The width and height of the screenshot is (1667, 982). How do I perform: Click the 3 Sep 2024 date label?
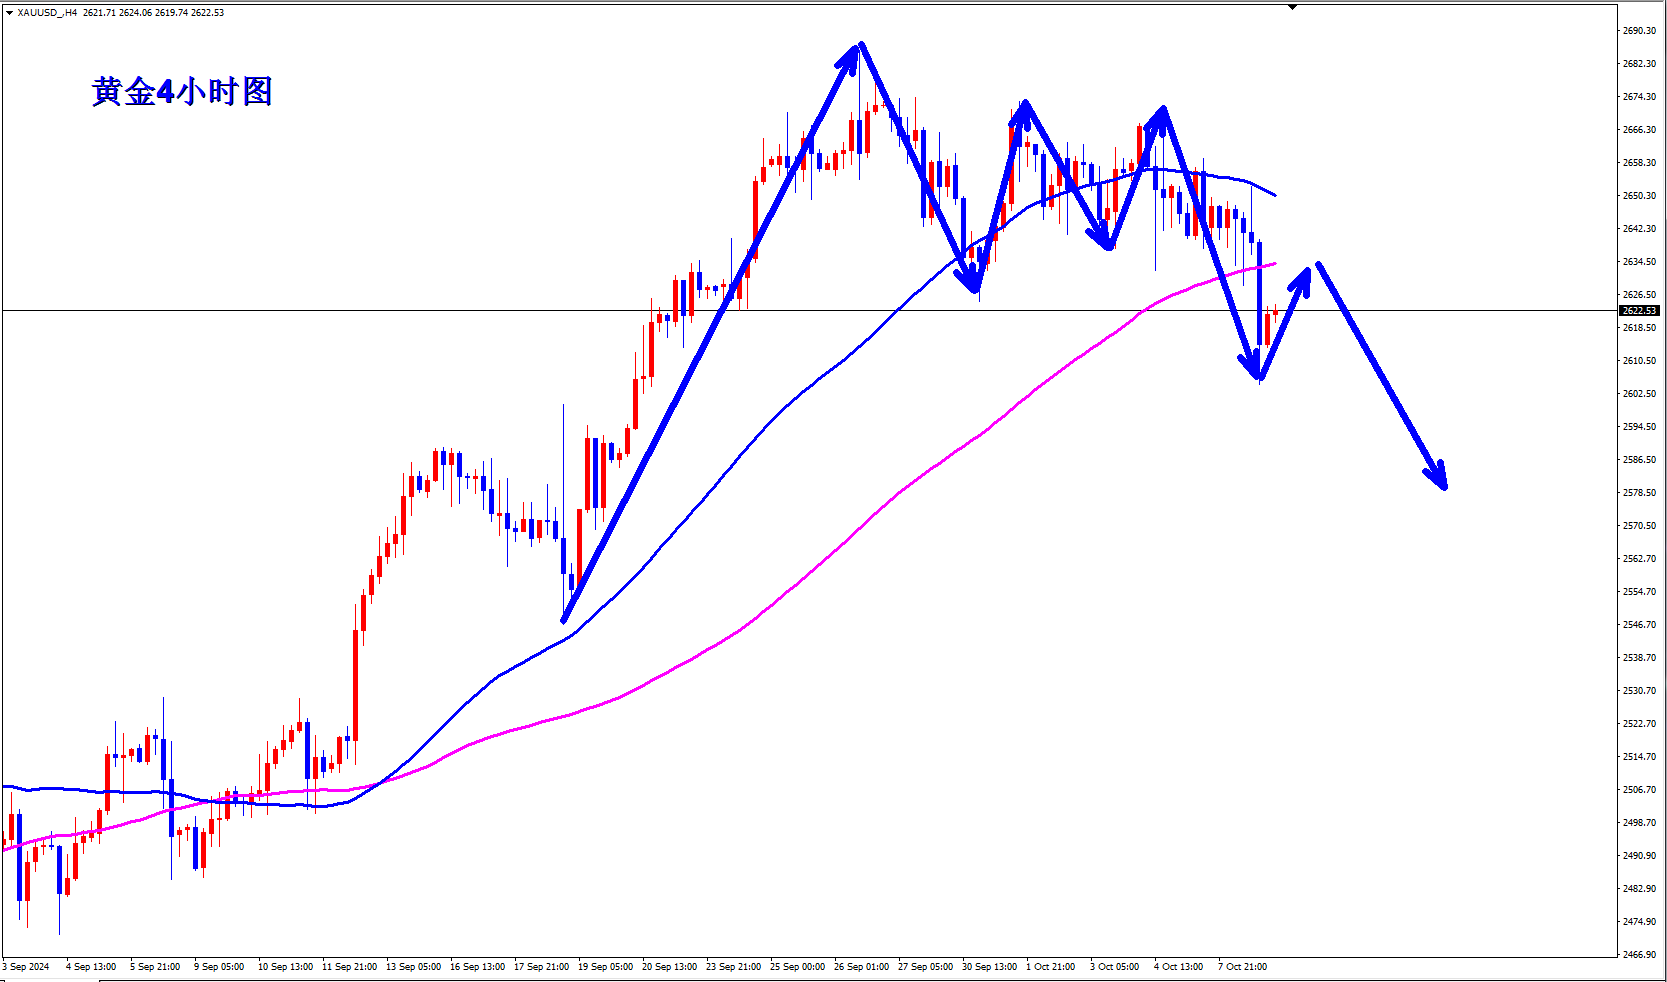click(26, 967)
